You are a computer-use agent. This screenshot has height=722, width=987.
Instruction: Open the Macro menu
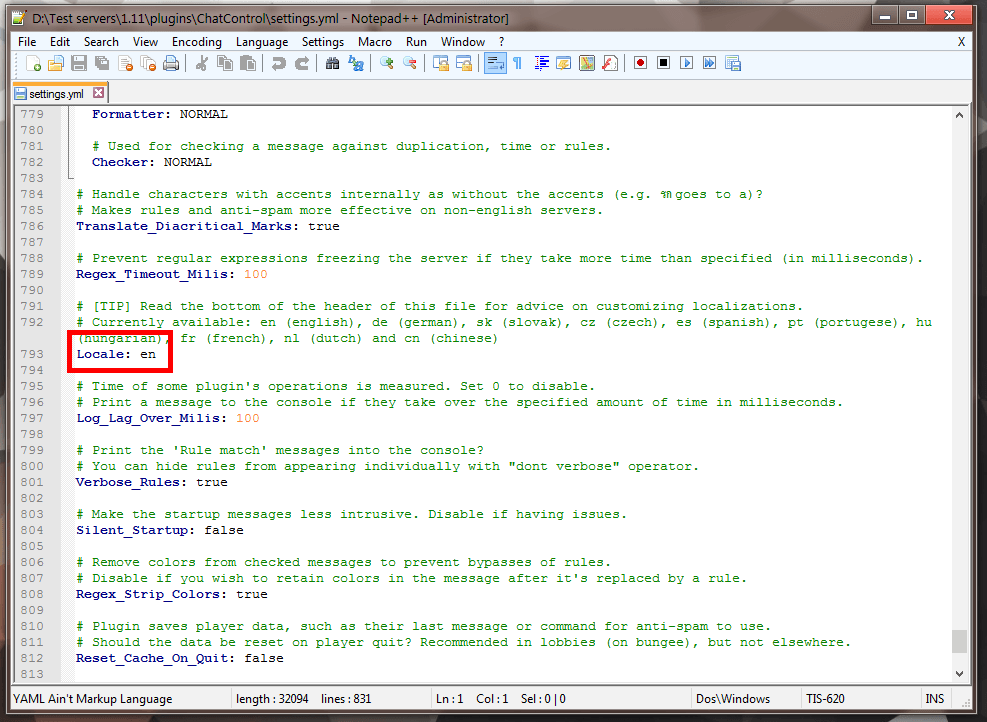click(x=375, y=42)
